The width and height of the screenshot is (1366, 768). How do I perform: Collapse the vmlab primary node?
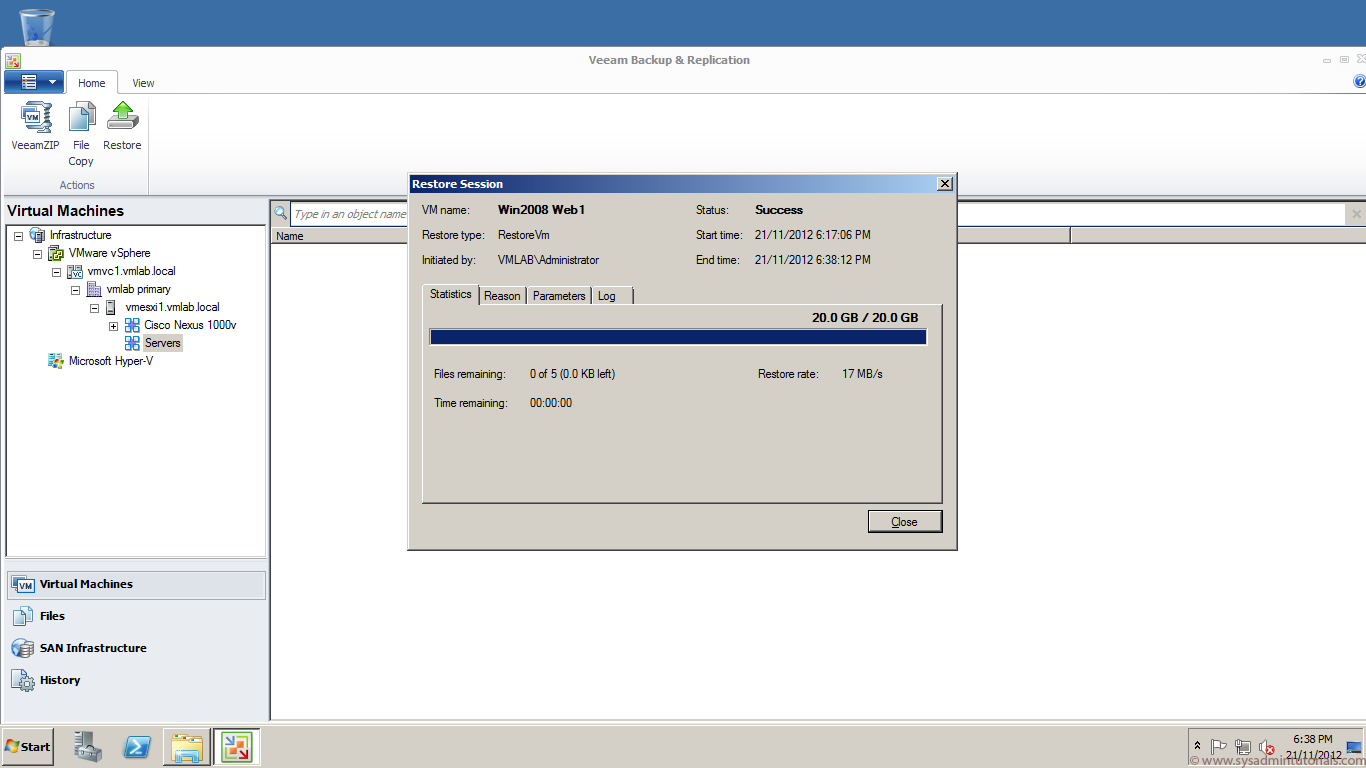75,290
